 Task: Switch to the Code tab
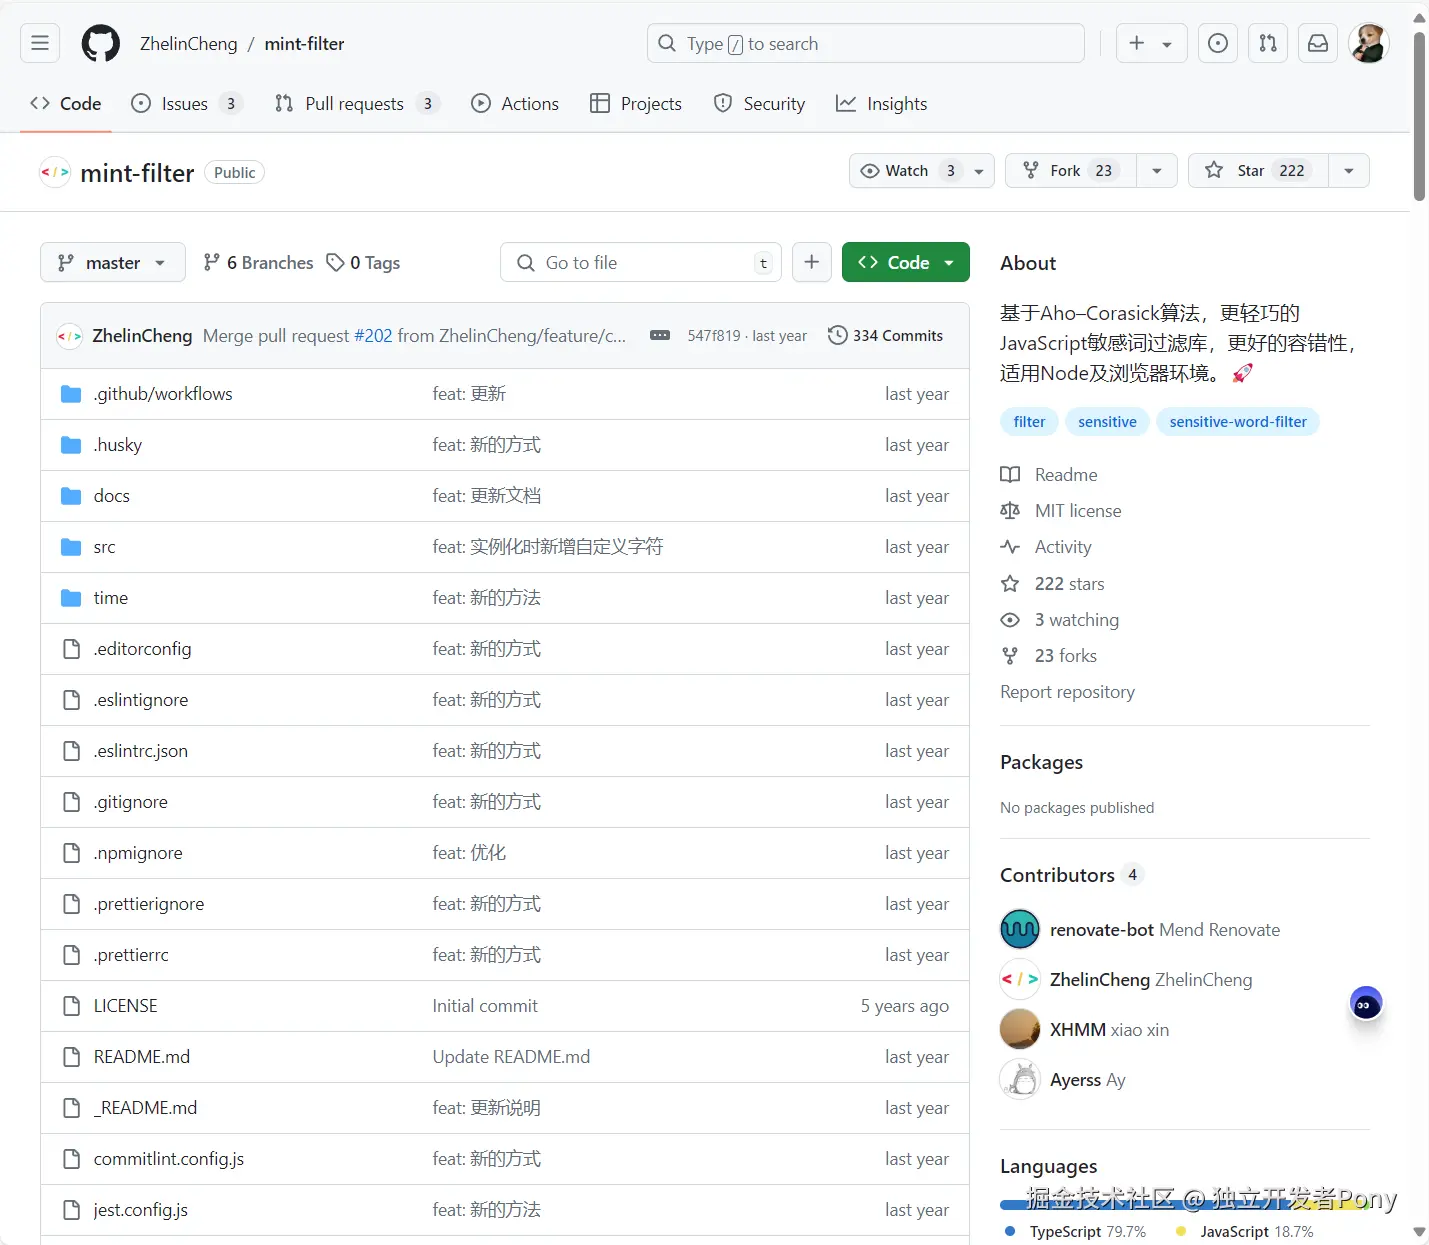(66, 103)
